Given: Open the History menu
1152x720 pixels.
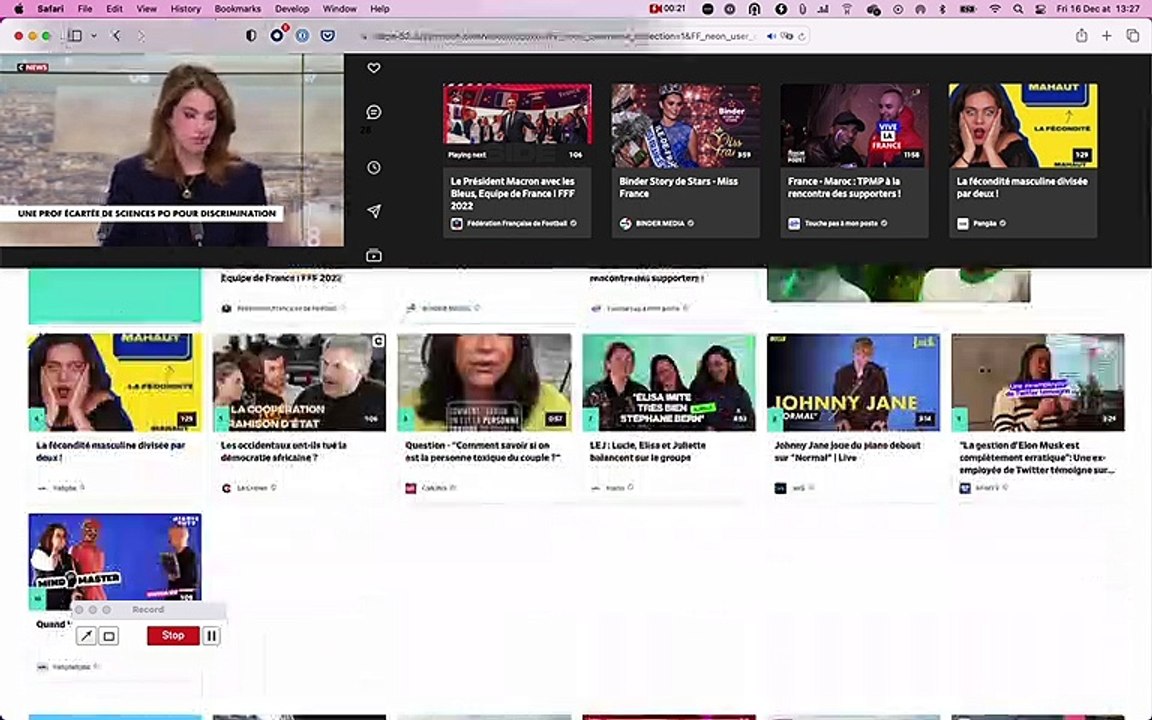Looking at the screenshot, I should 185,9.
